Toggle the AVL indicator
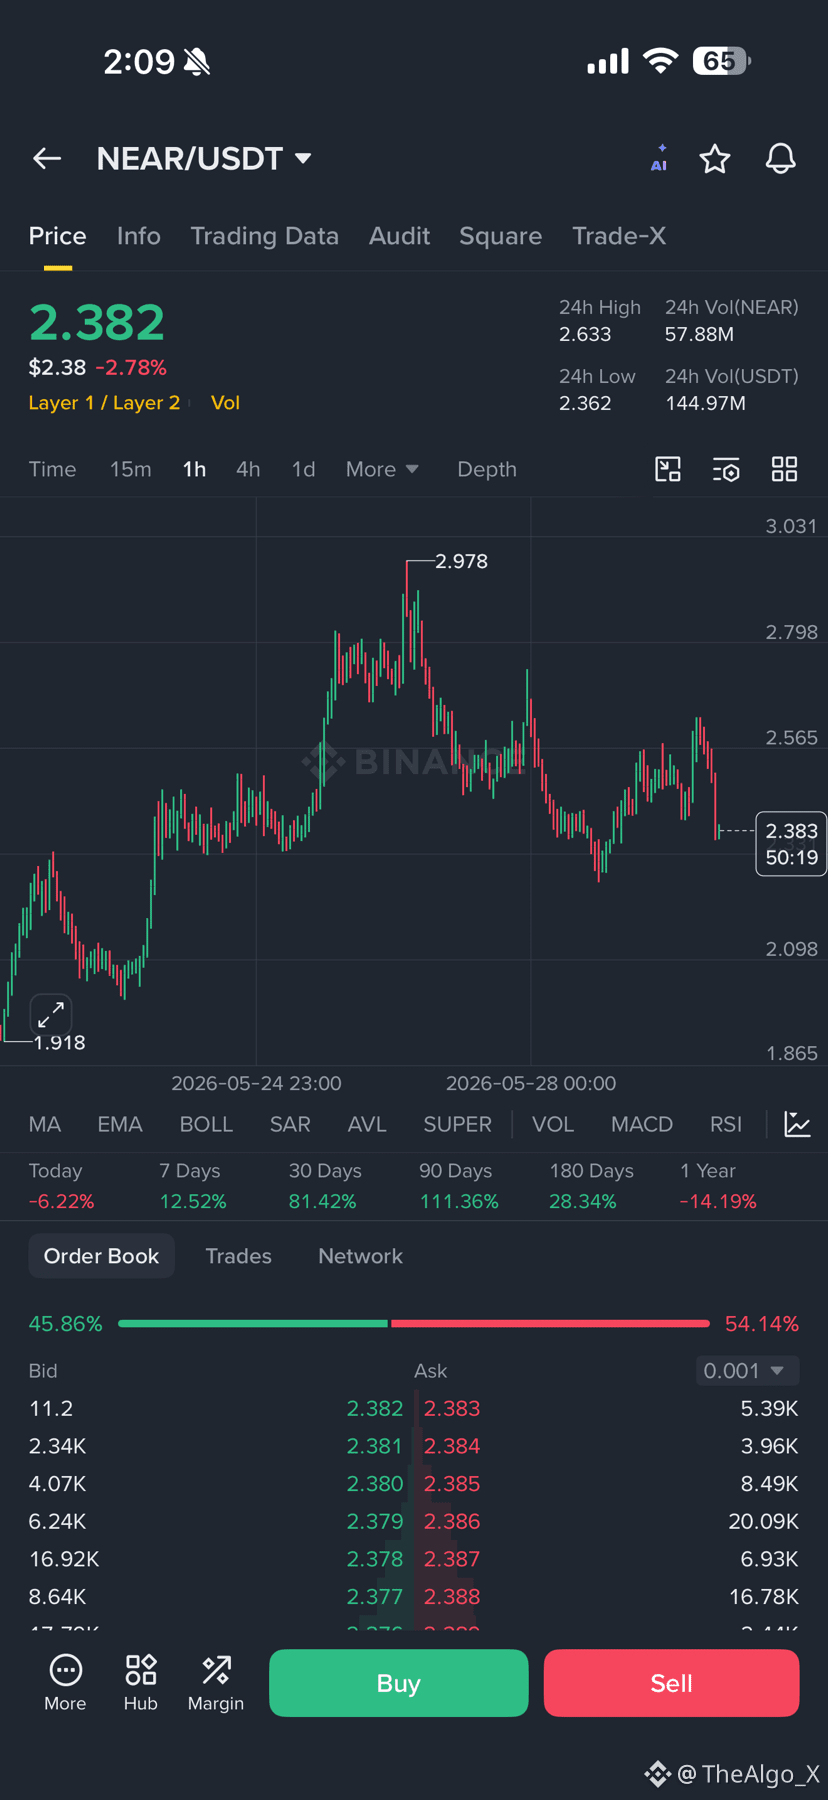Screen dimensions: 828x1800 [x=367, y=1124]
